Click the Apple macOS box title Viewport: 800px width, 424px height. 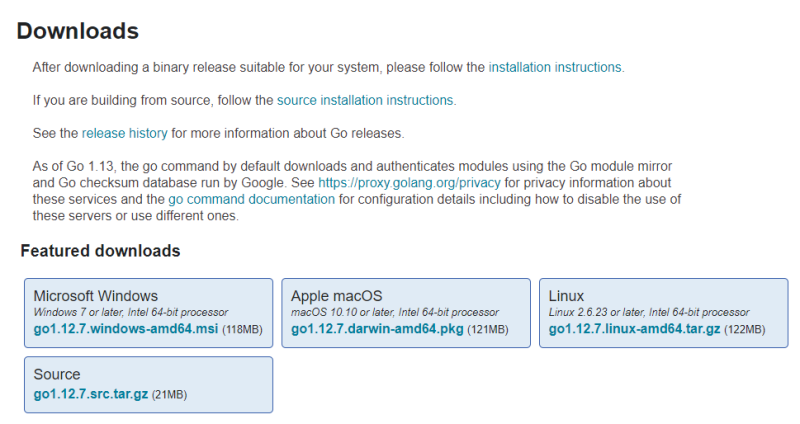(x=337, y=296)
